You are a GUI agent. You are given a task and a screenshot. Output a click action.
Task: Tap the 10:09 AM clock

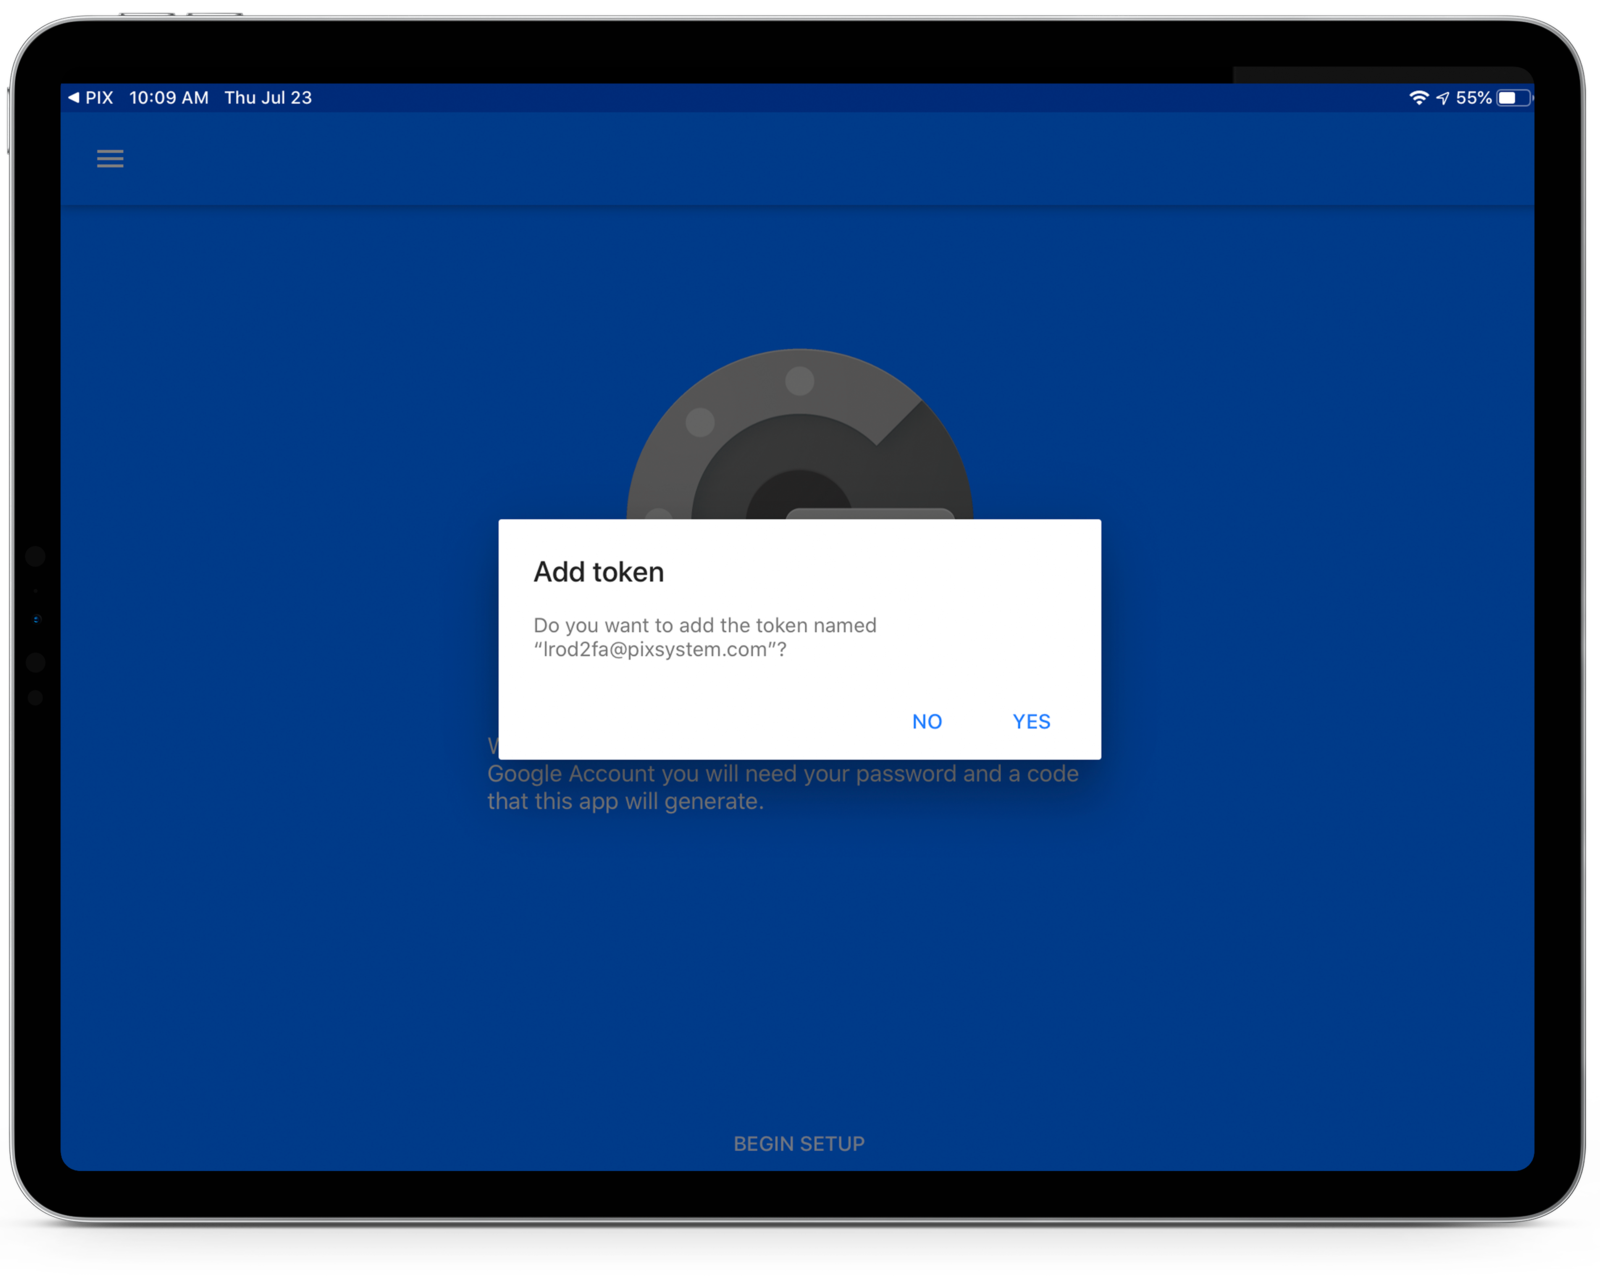point(169,98)
